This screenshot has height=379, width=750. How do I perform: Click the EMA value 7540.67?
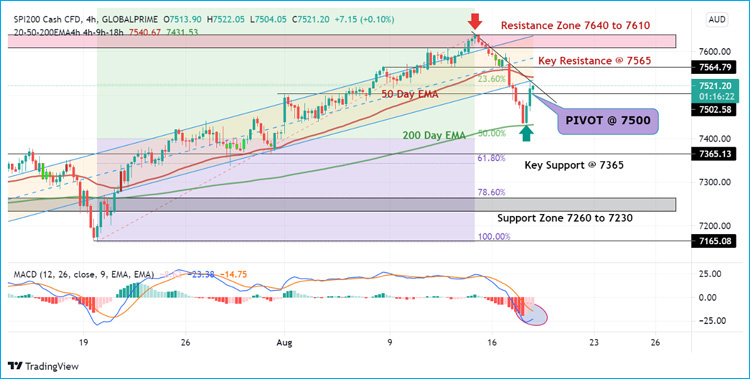pyautogui.click(x=146, y=32)
